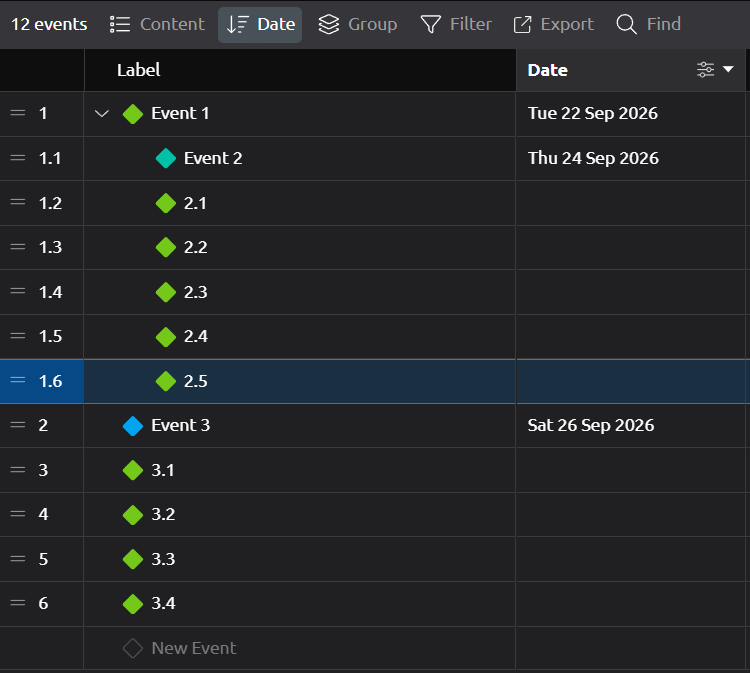Click date Tue 22 Sep 2026
Viewport: 750px width, 673px height.
pyautogui.click(x=593, y=114)
